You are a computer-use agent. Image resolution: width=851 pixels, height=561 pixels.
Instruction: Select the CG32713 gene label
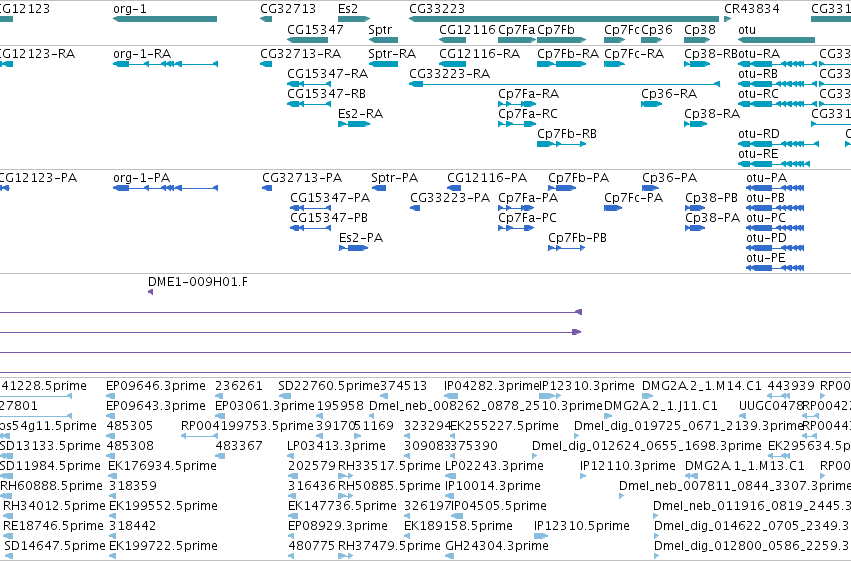coord(288,9)
